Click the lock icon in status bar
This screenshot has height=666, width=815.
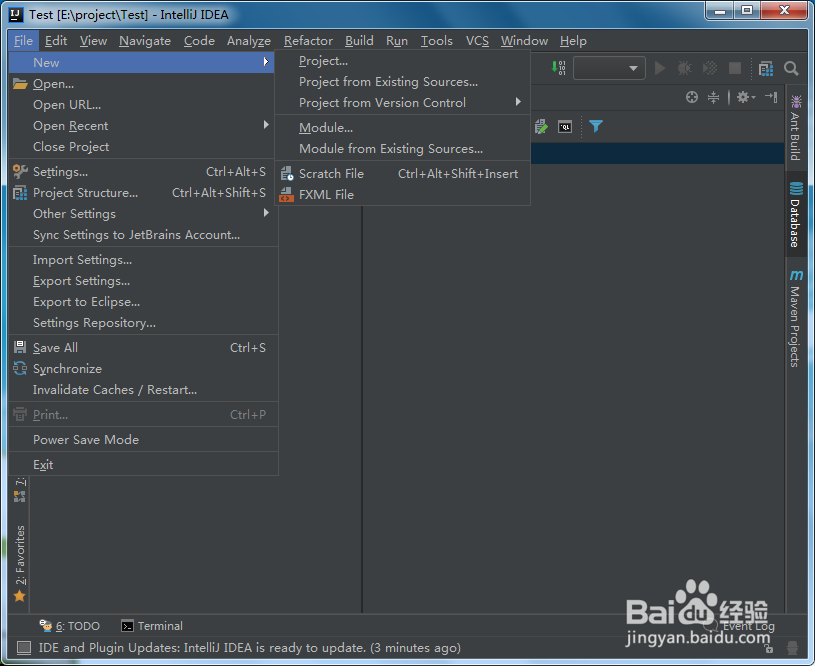coord(769,648)
